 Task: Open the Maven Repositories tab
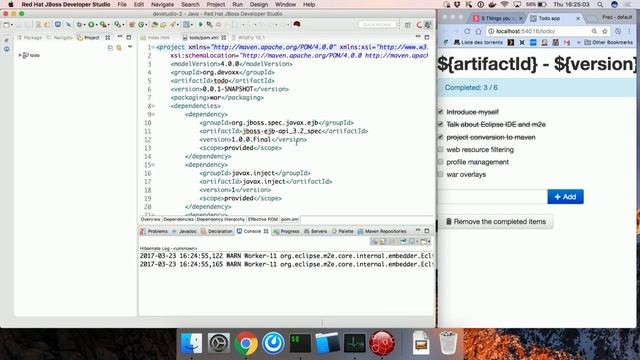(x=382, y=231)
